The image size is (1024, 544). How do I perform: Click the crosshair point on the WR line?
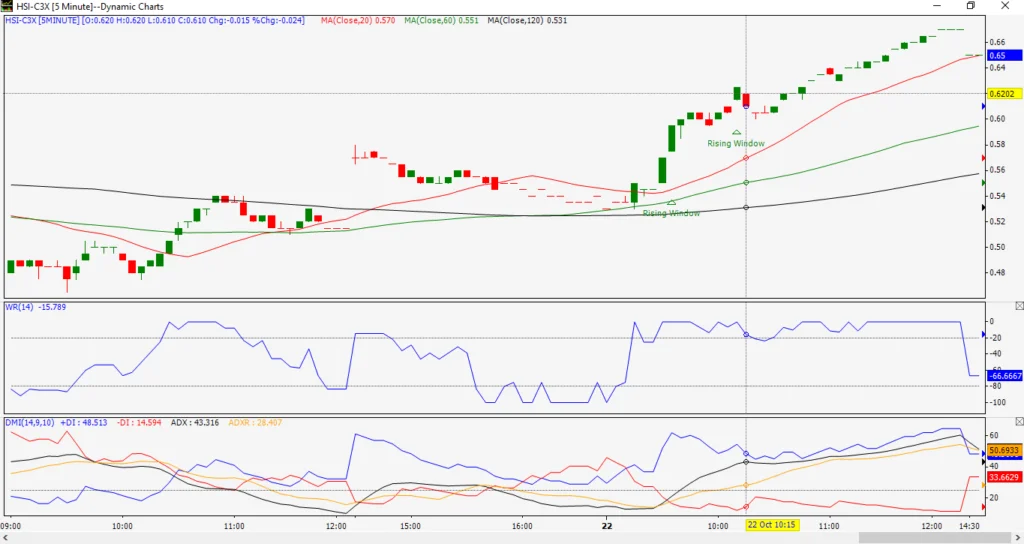coord(746,334)
